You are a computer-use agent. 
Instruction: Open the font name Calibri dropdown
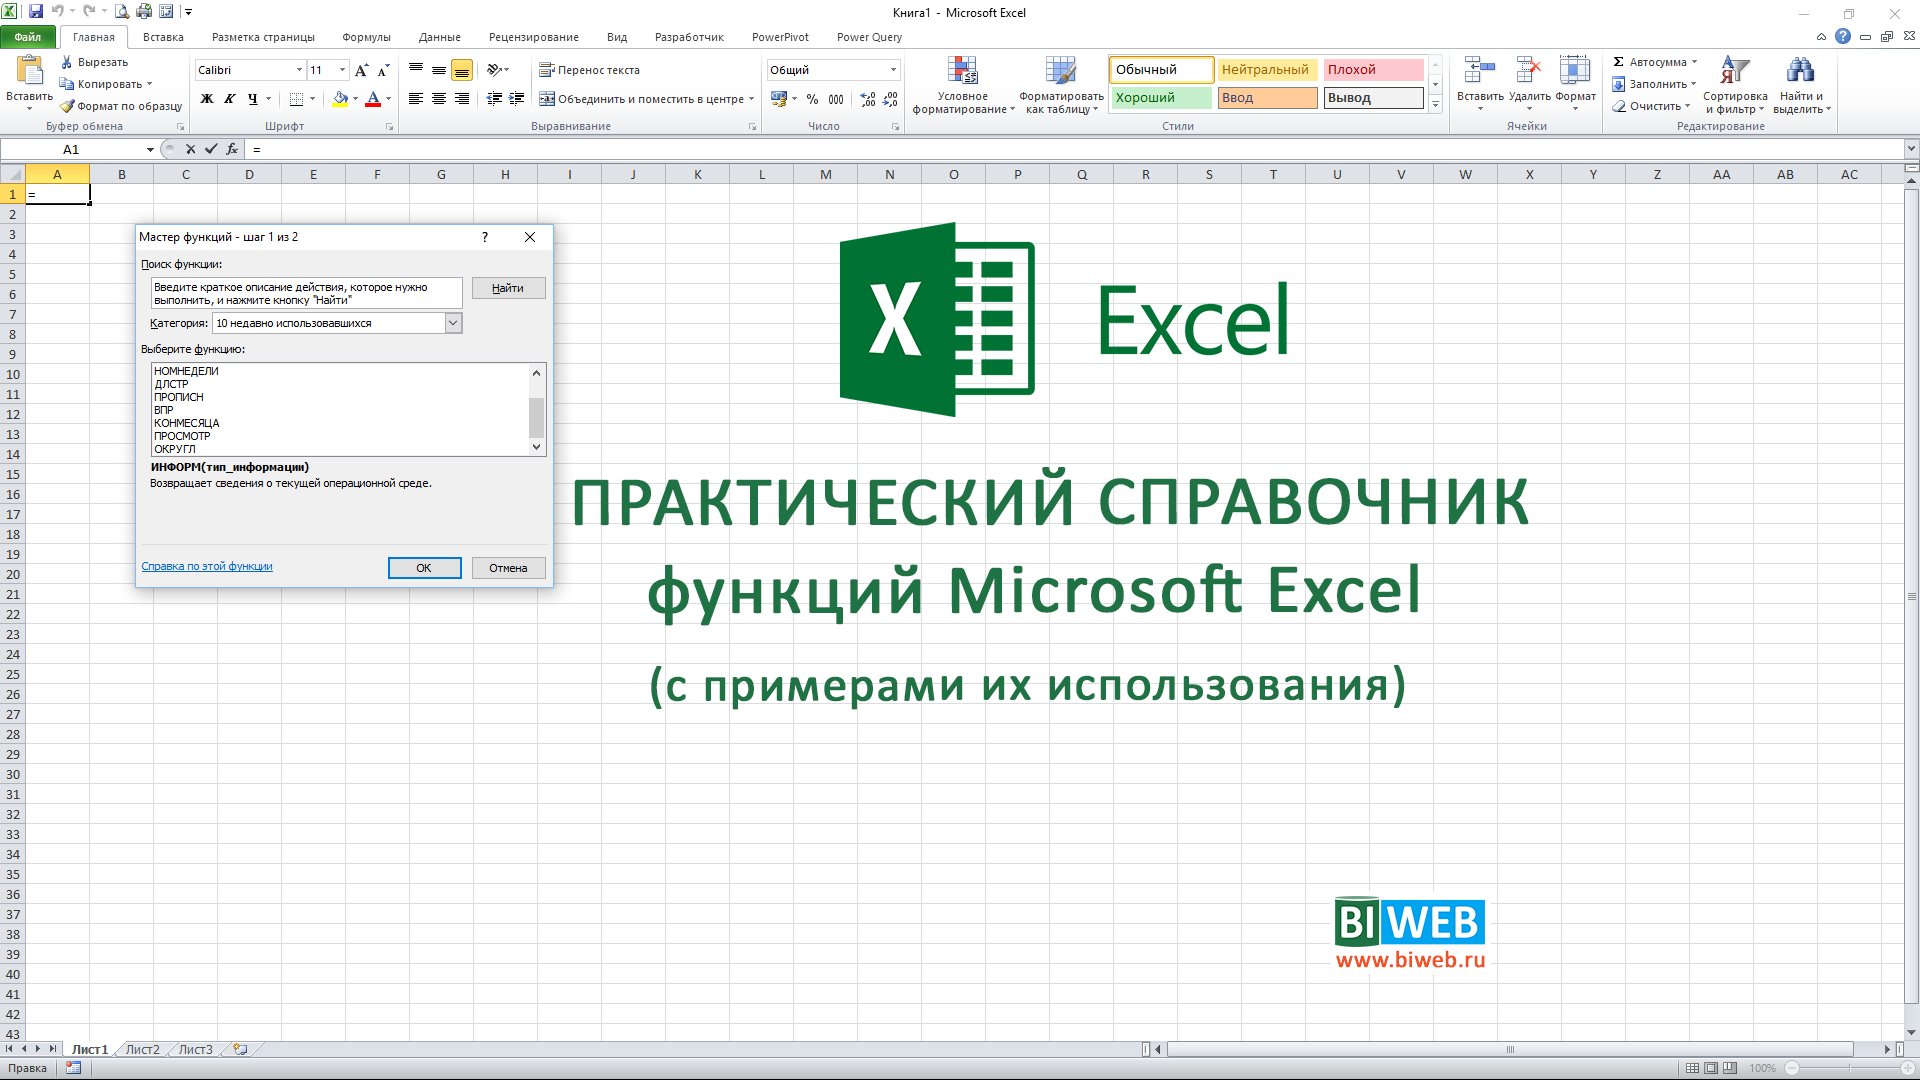(299, 70)
